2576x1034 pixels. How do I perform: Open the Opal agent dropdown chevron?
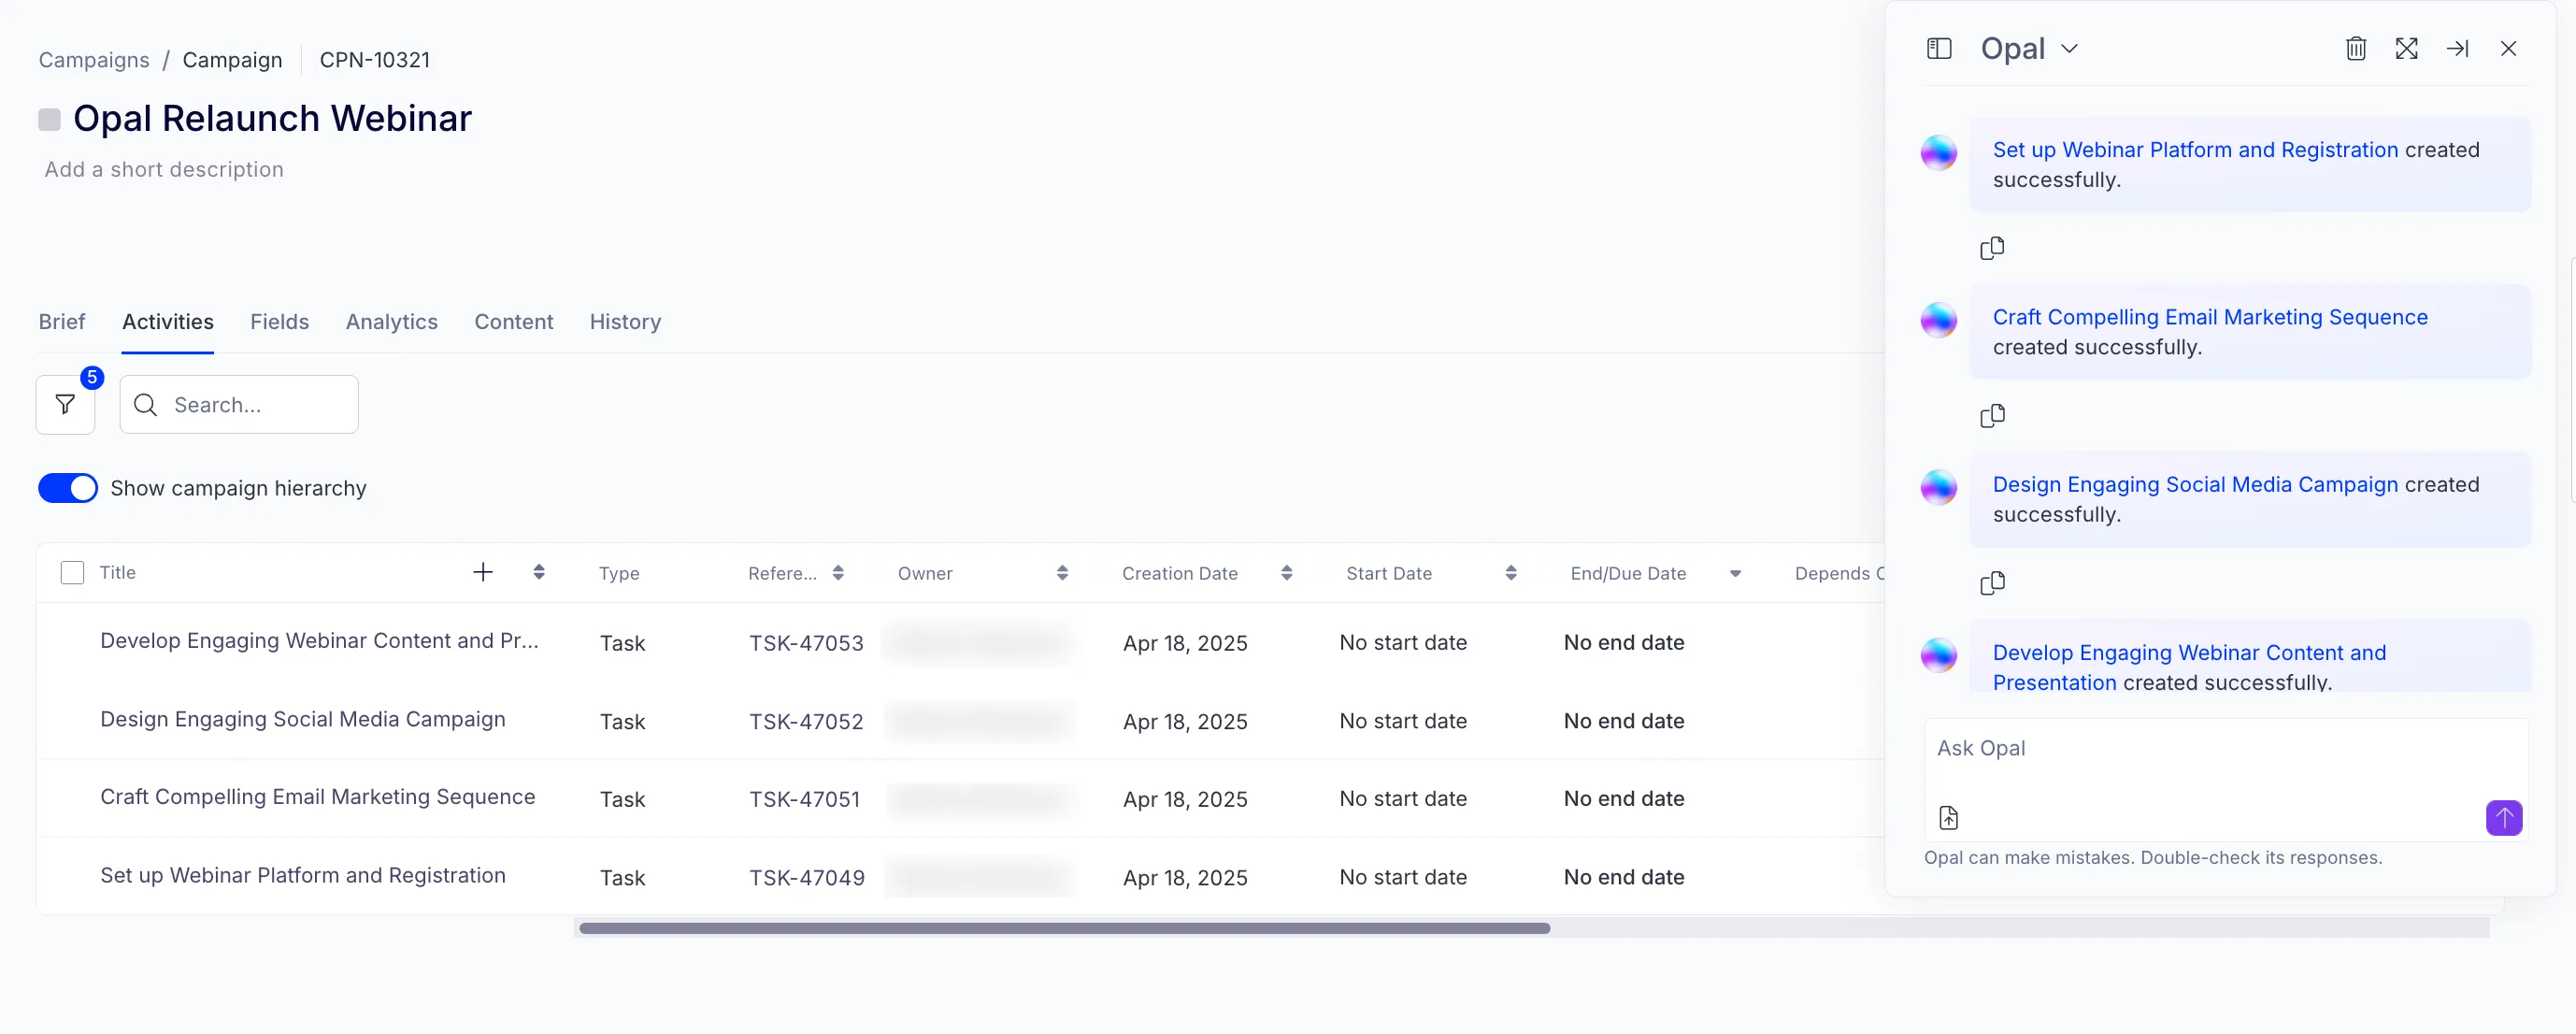click(2070, 49)
